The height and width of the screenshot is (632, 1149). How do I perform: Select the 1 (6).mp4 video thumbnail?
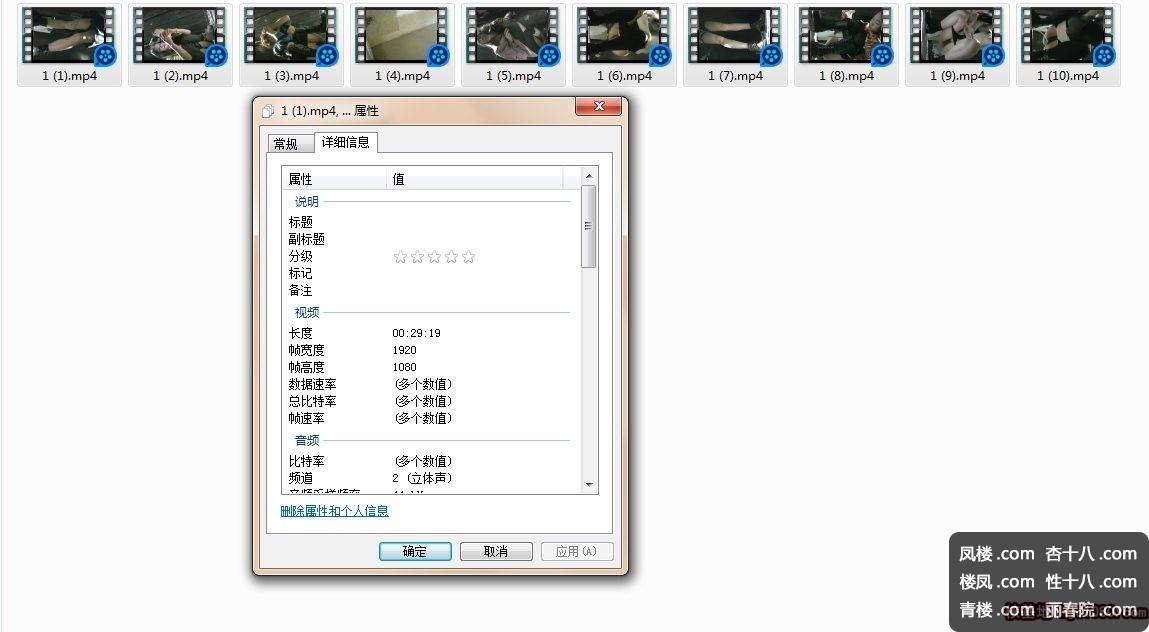[x=624, y=35]
